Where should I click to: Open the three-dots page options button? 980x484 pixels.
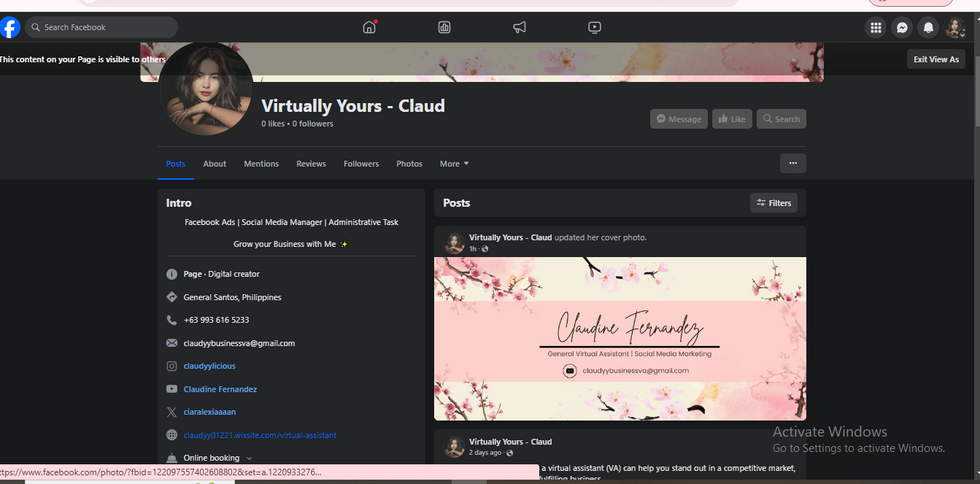(793, 163)
